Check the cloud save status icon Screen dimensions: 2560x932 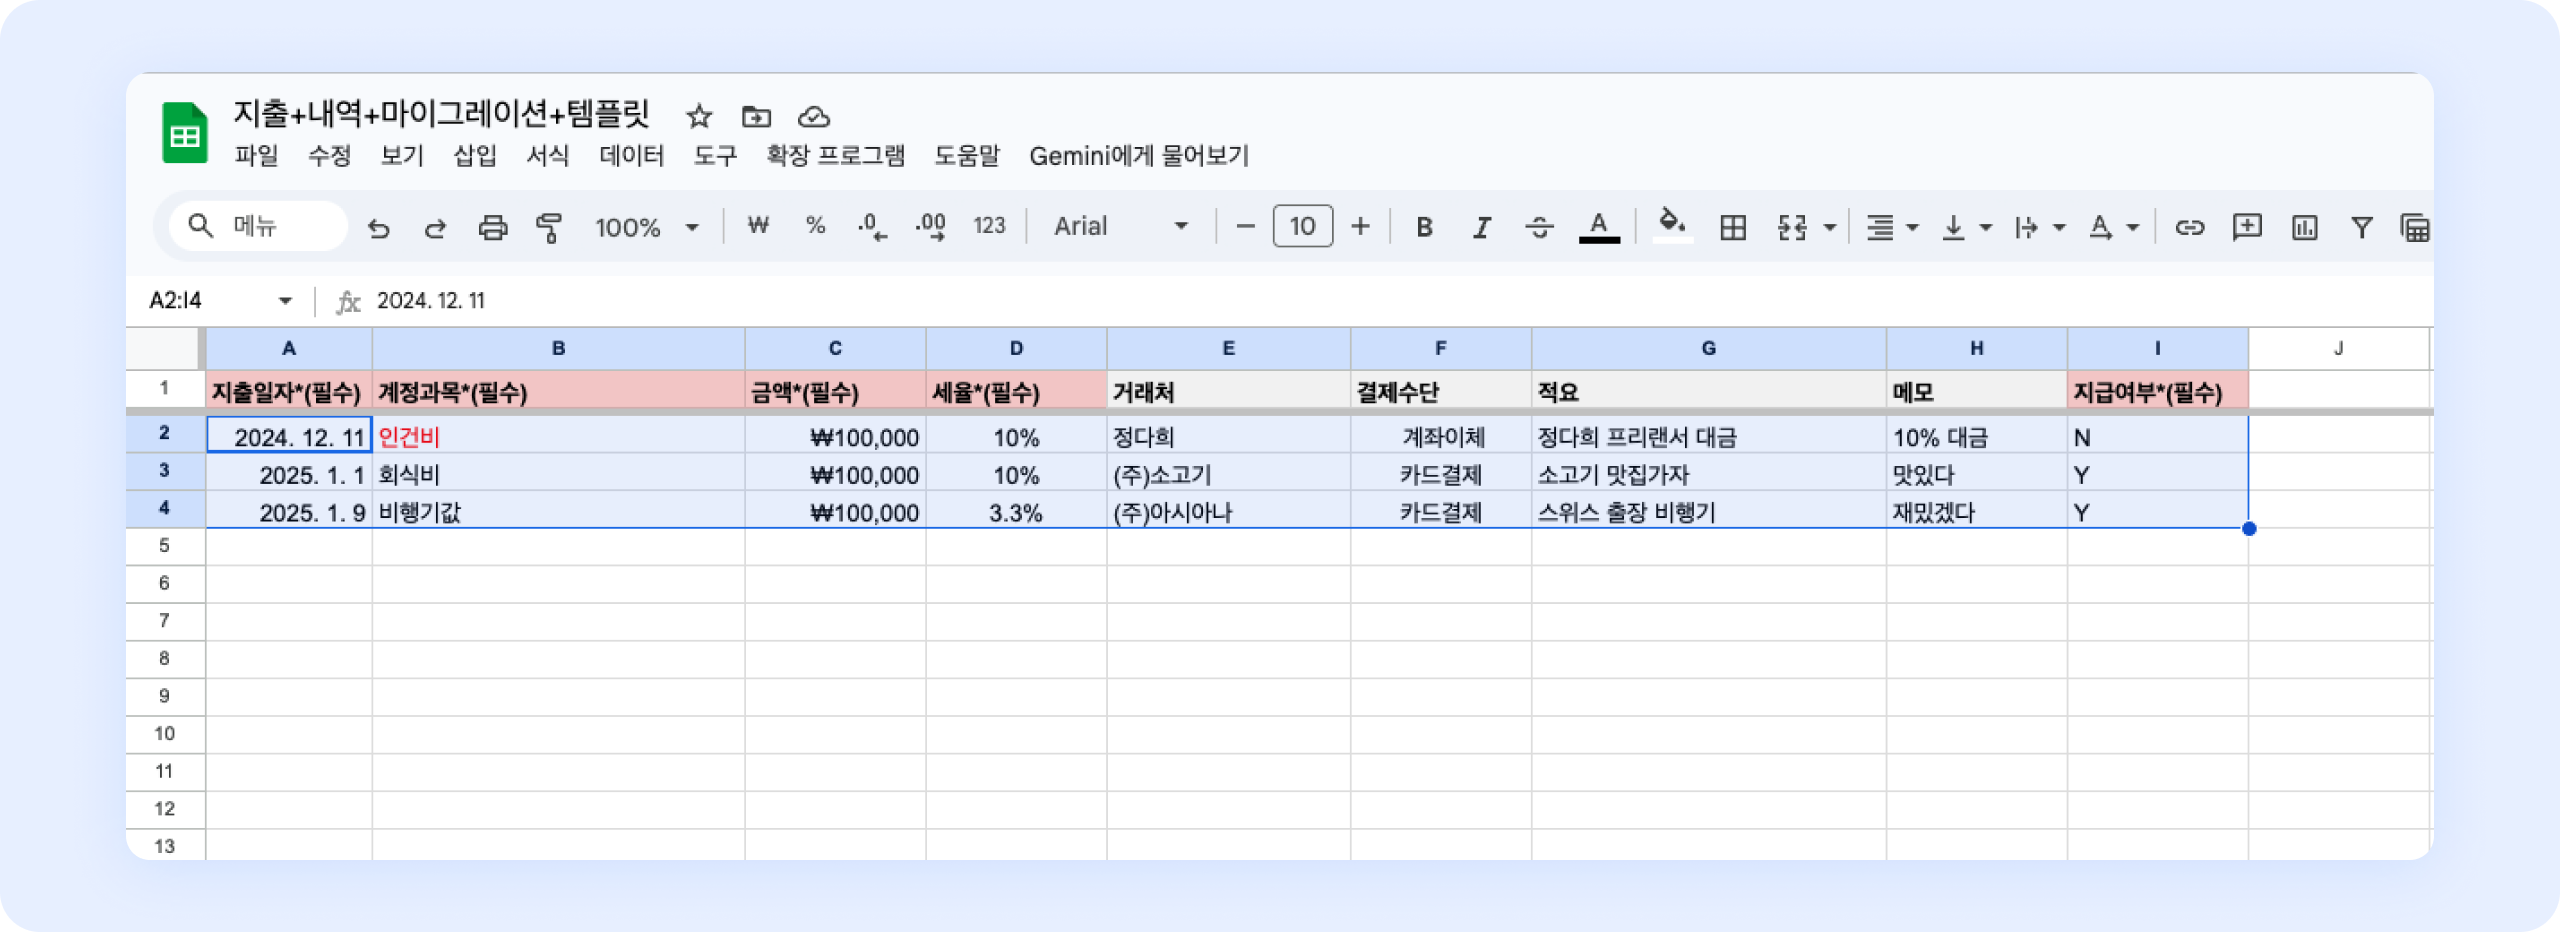pos(814,117)
